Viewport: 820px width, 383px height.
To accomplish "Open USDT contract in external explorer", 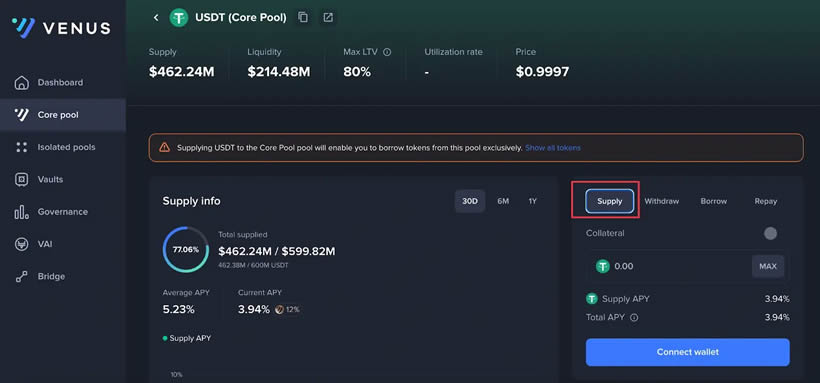I will coord(328,17).
